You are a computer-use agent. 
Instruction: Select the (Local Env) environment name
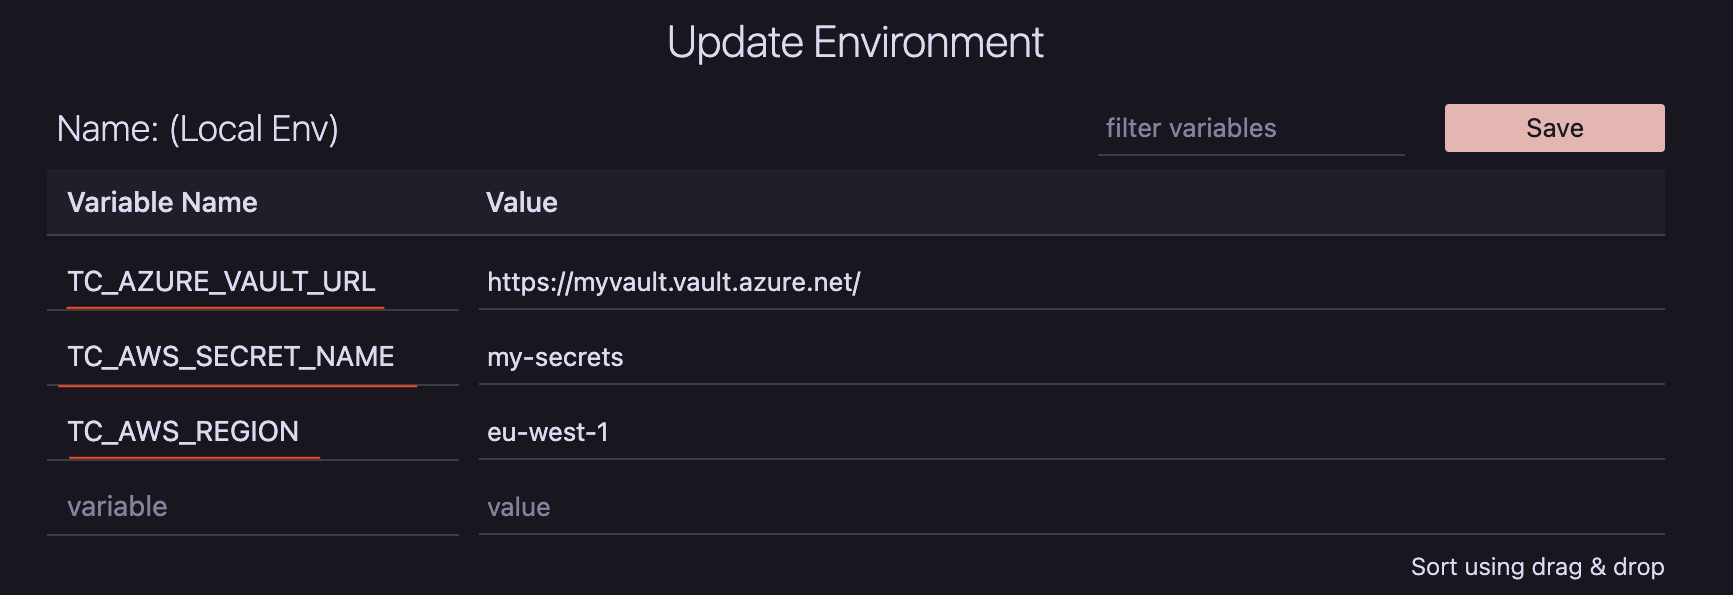[254, 129]
